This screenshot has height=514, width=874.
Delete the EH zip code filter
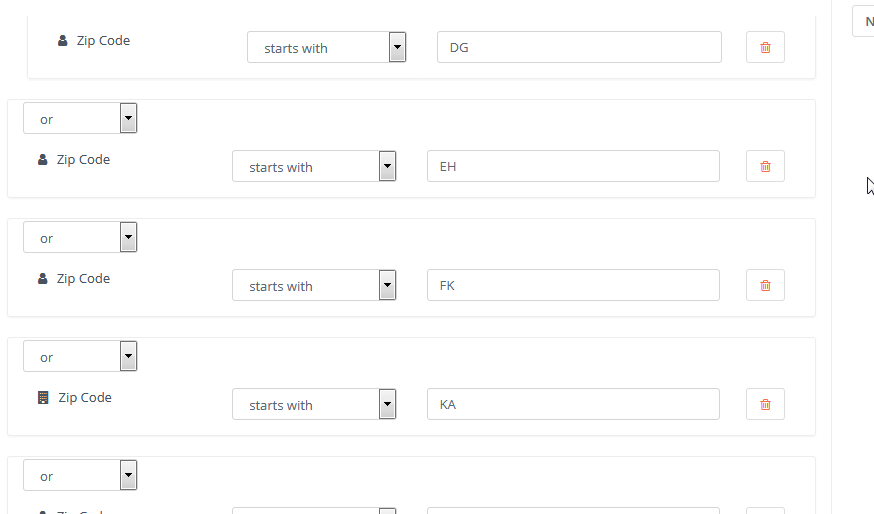click(x=765, y=166)
